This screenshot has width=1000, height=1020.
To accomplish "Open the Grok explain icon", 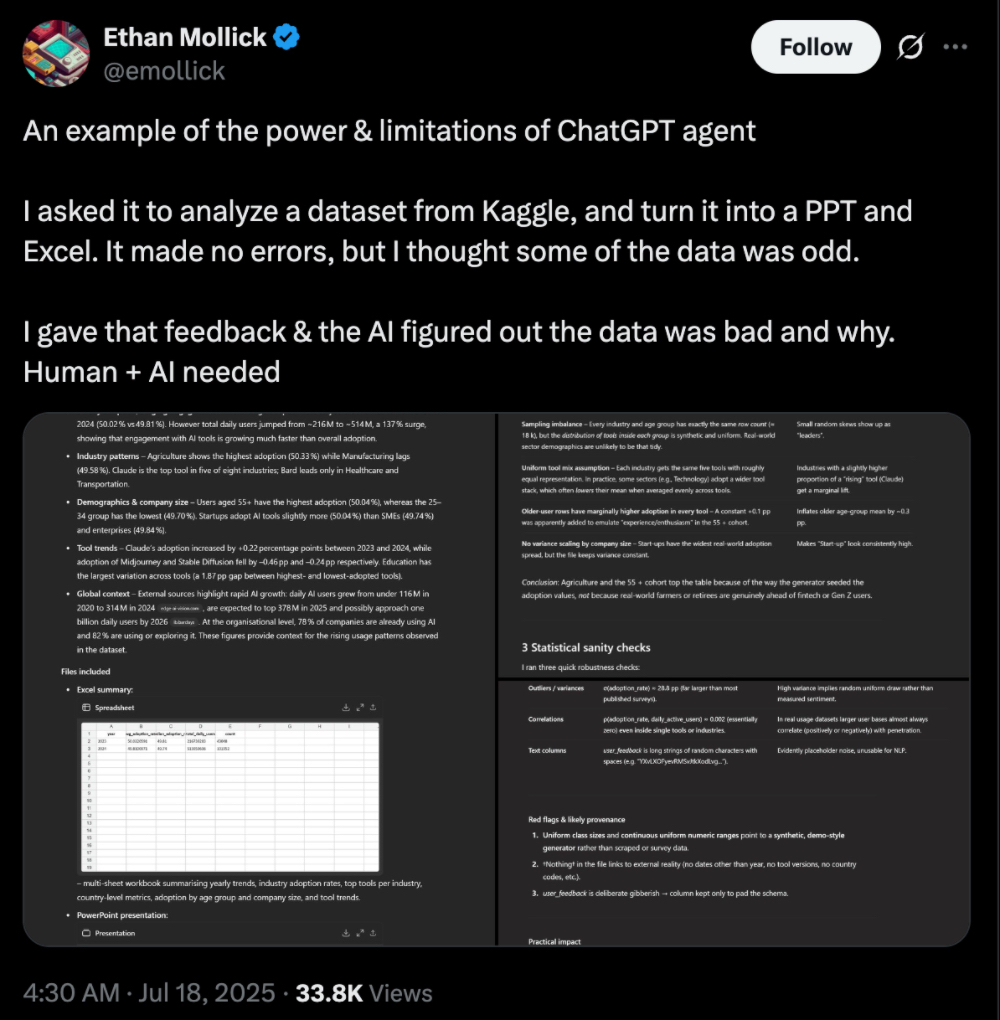I will (x=912, y=47).
